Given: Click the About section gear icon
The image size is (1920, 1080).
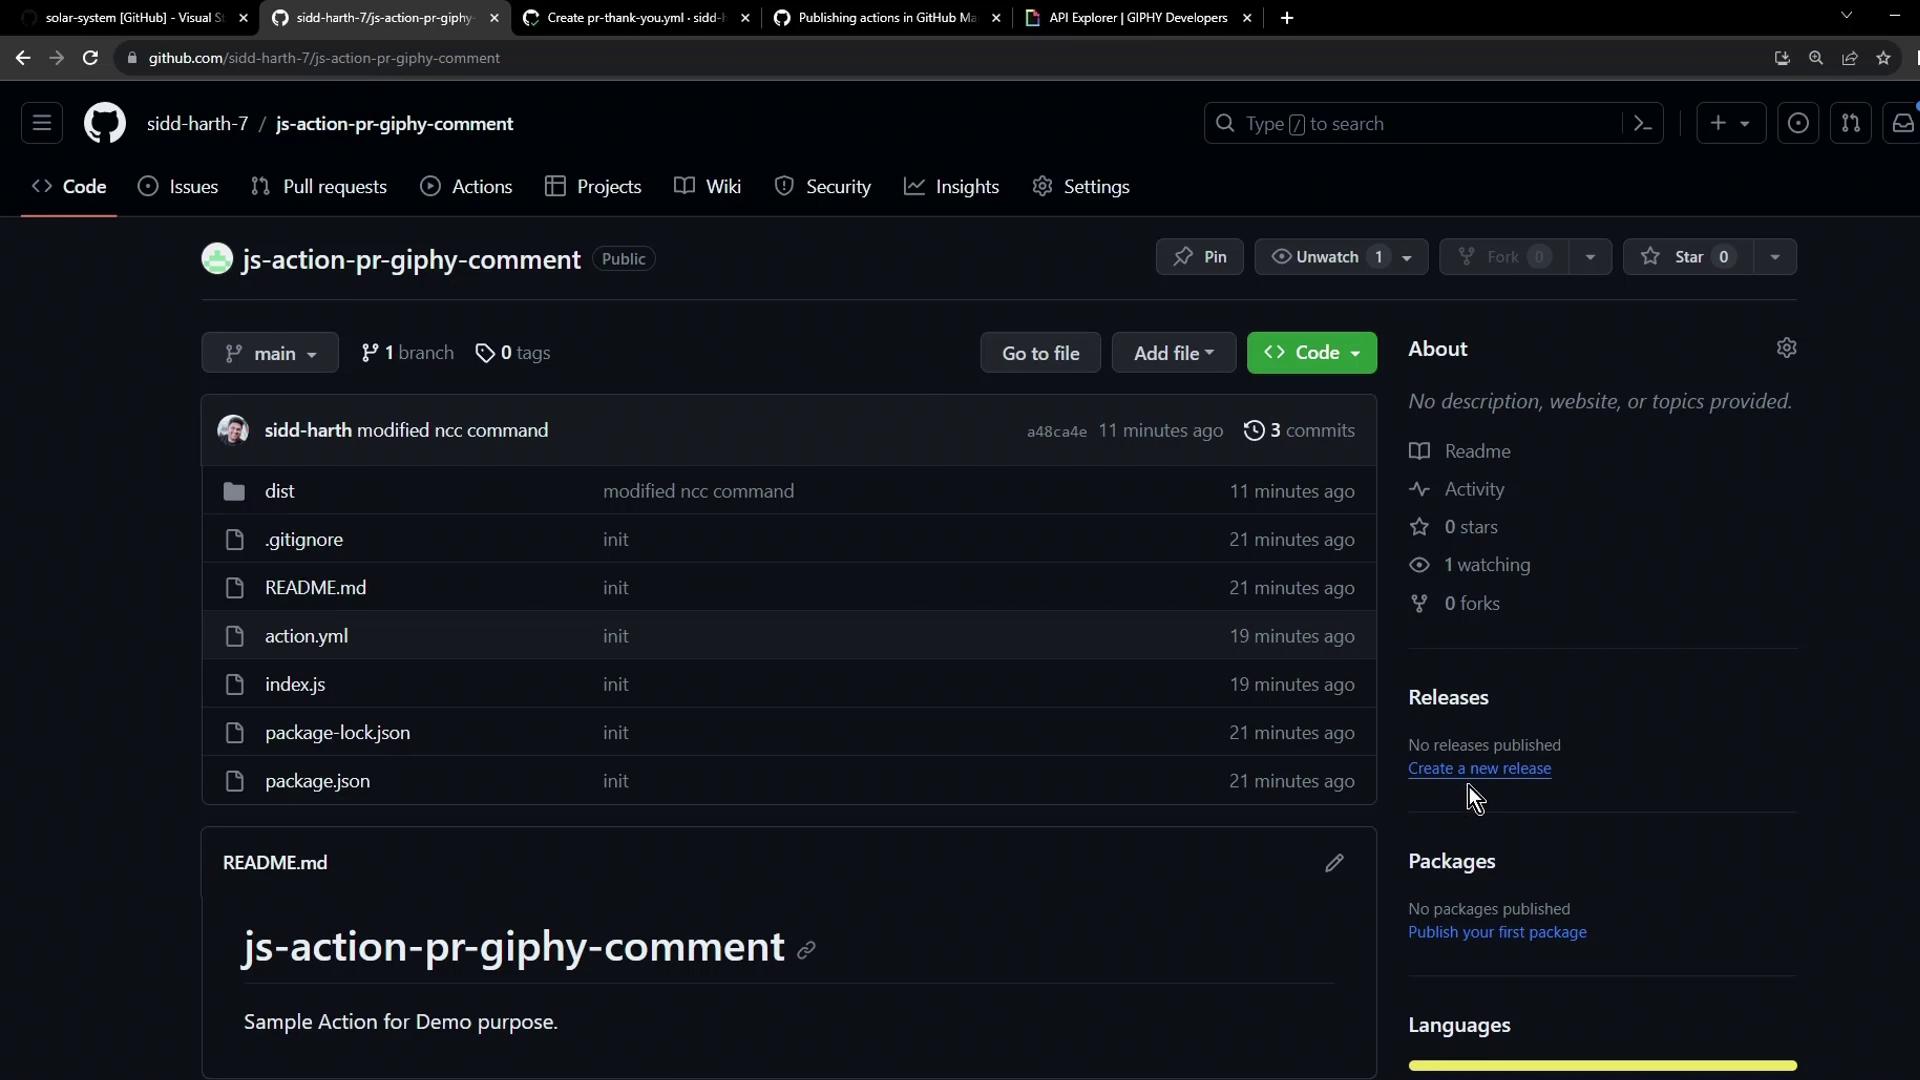Looking at the screenshot, I should [x=1786, y=348].
